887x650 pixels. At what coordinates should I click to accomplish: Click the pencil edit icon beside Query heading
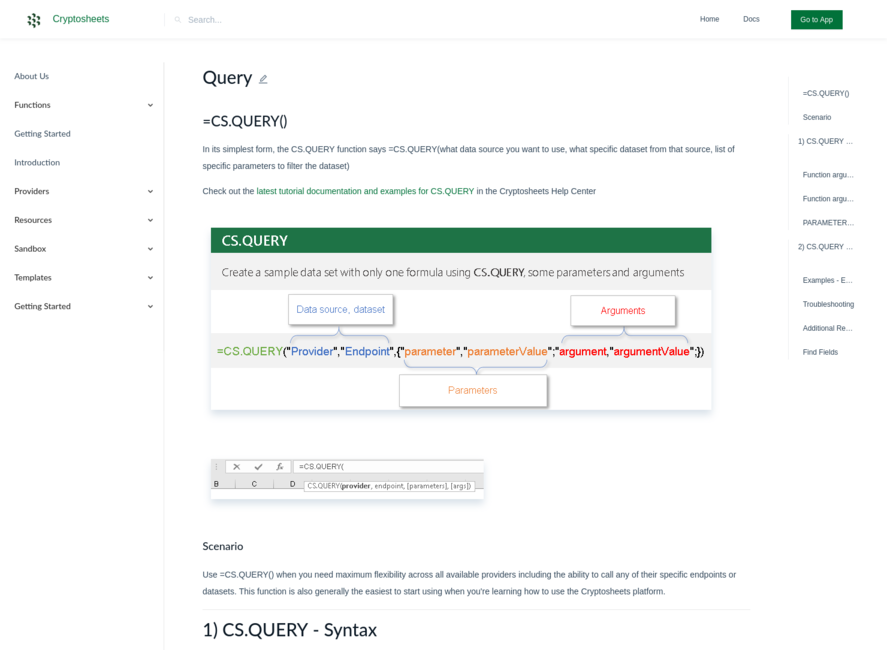coord(263,78)
